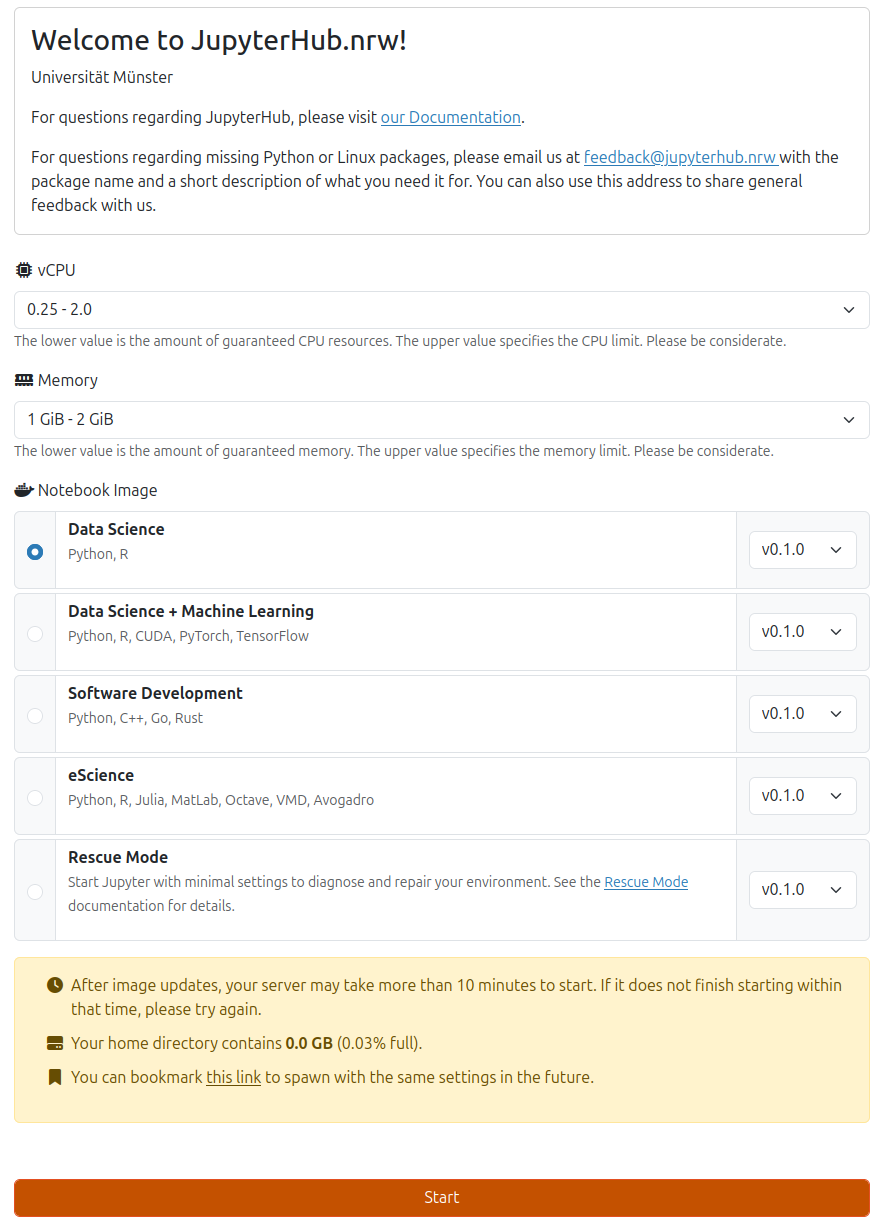Viewport: 884px width, 1226px height.
Task: Open the vCPU 0.25 - 2.0 dropdown
Action: point(442,310)
